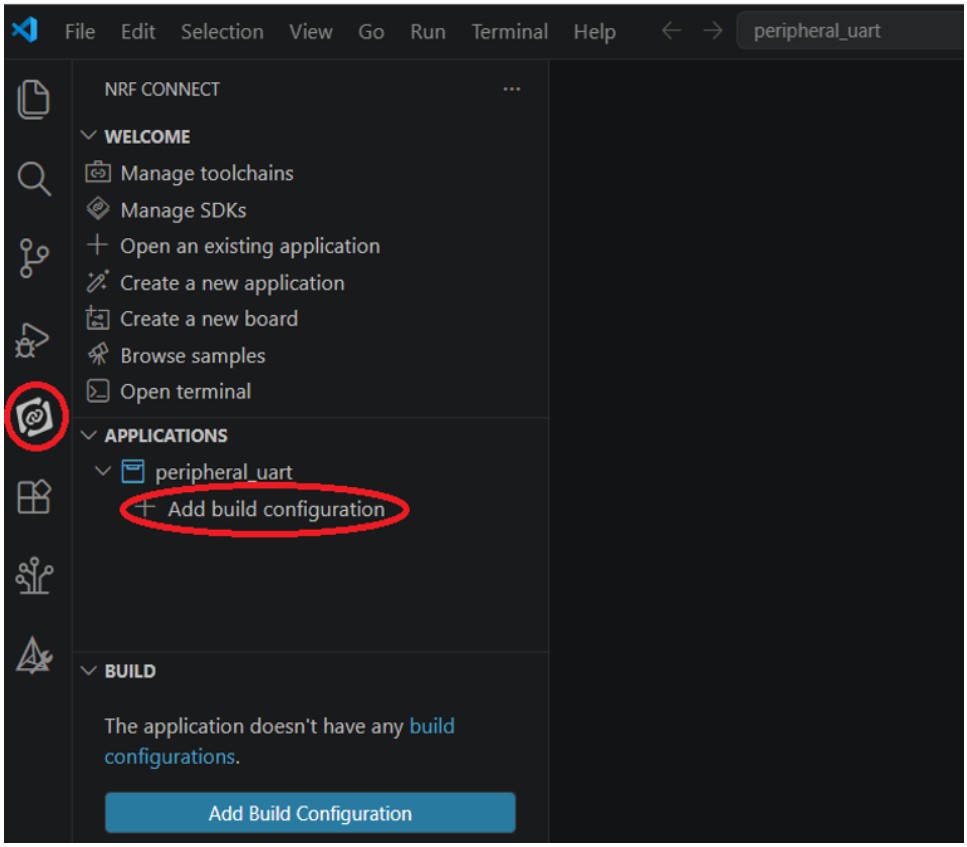The width and height of the screenshot is (967, 847).
Task: Open the Run and Debug view
Action: tap(31, 339)
